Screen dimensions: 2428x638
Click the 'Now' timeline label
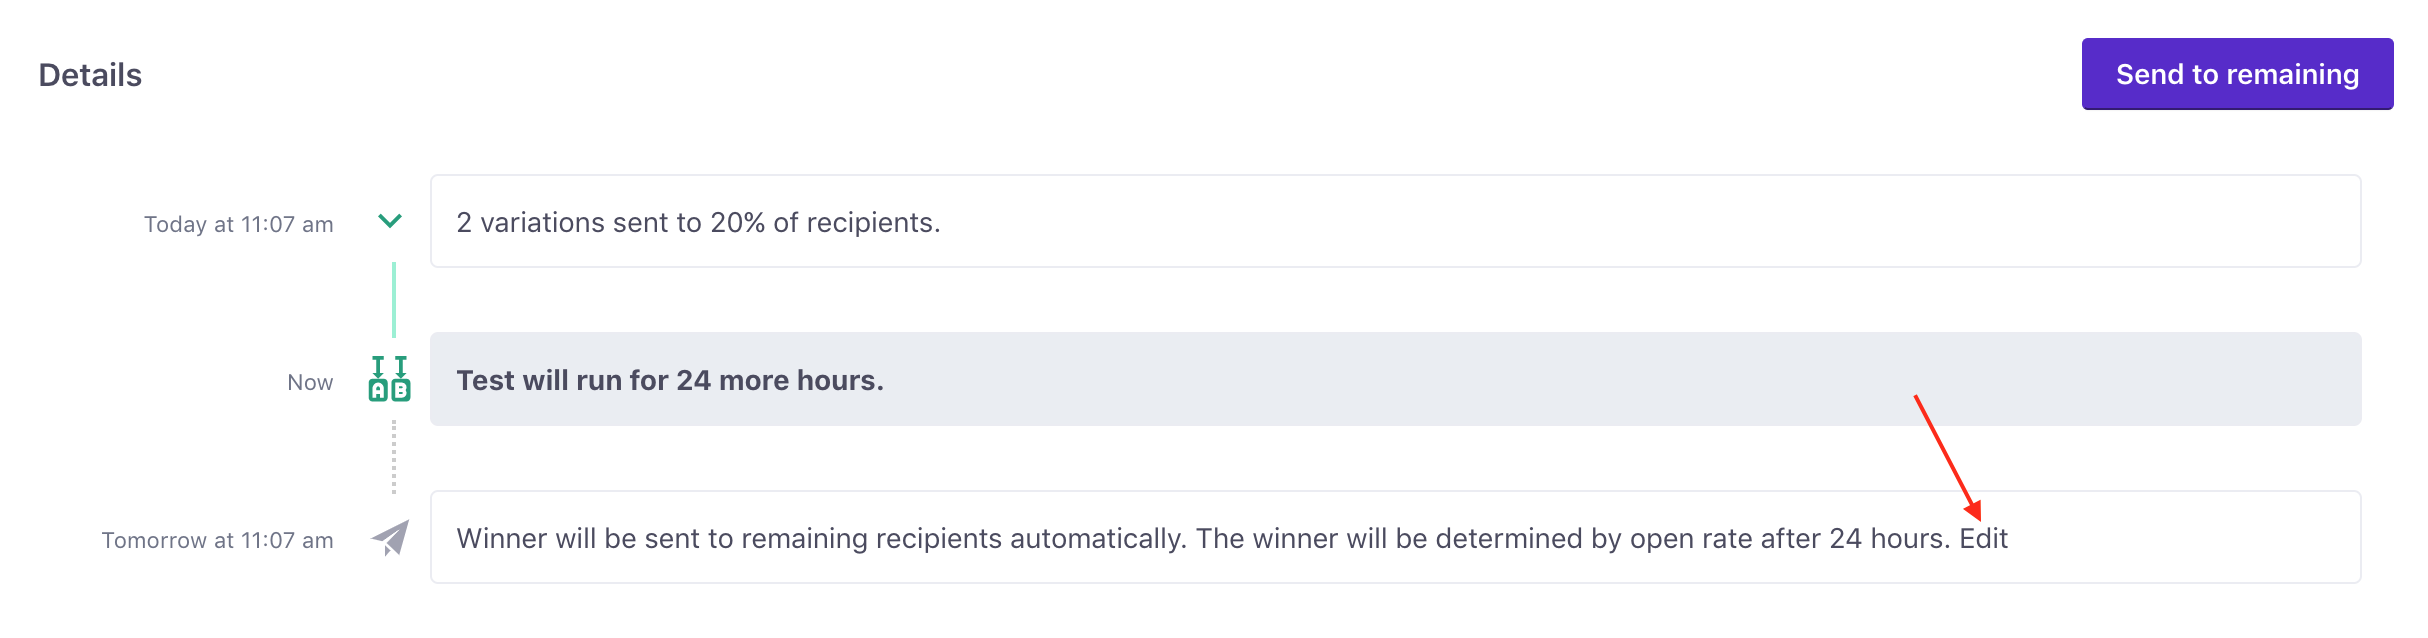[x=310, y=382]
